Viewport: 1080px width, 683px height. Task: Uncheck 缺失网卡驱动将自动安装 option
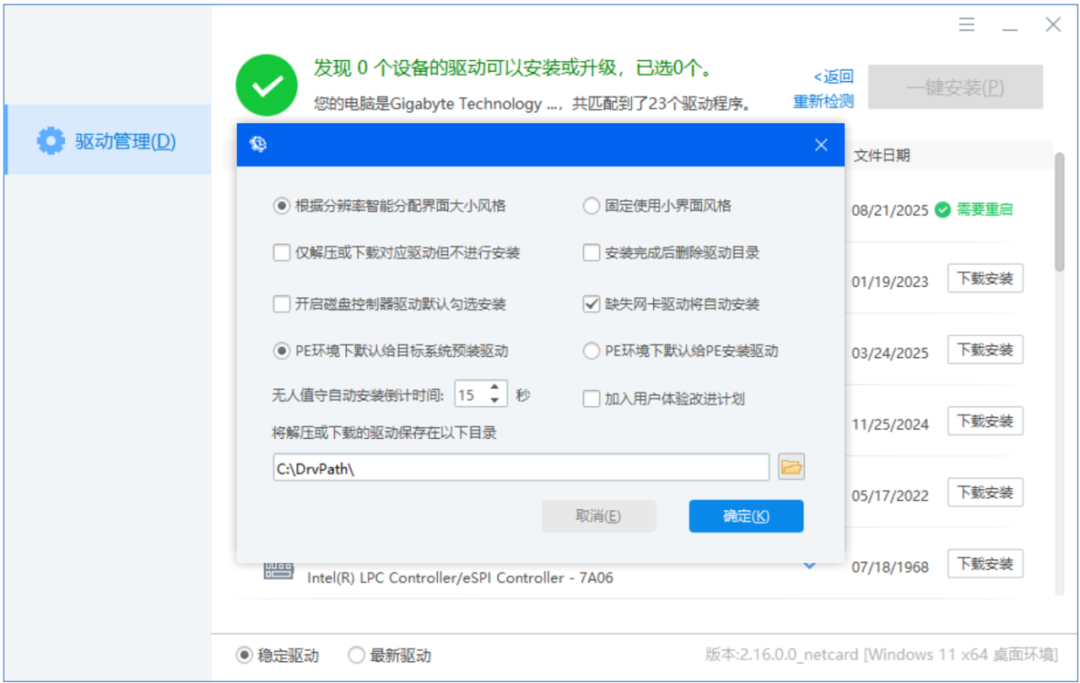(x=591, y=304)
